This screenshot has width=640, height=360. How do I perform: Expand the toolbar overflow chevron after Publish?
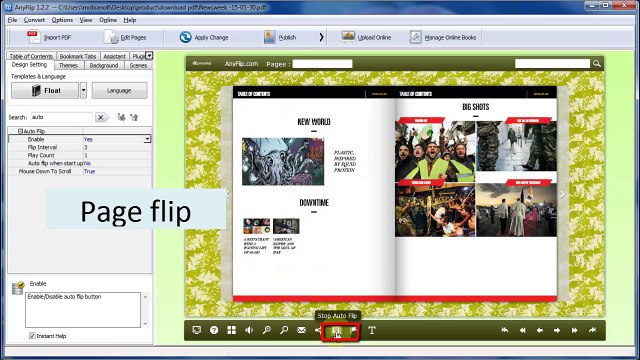(x=321, y=37)
